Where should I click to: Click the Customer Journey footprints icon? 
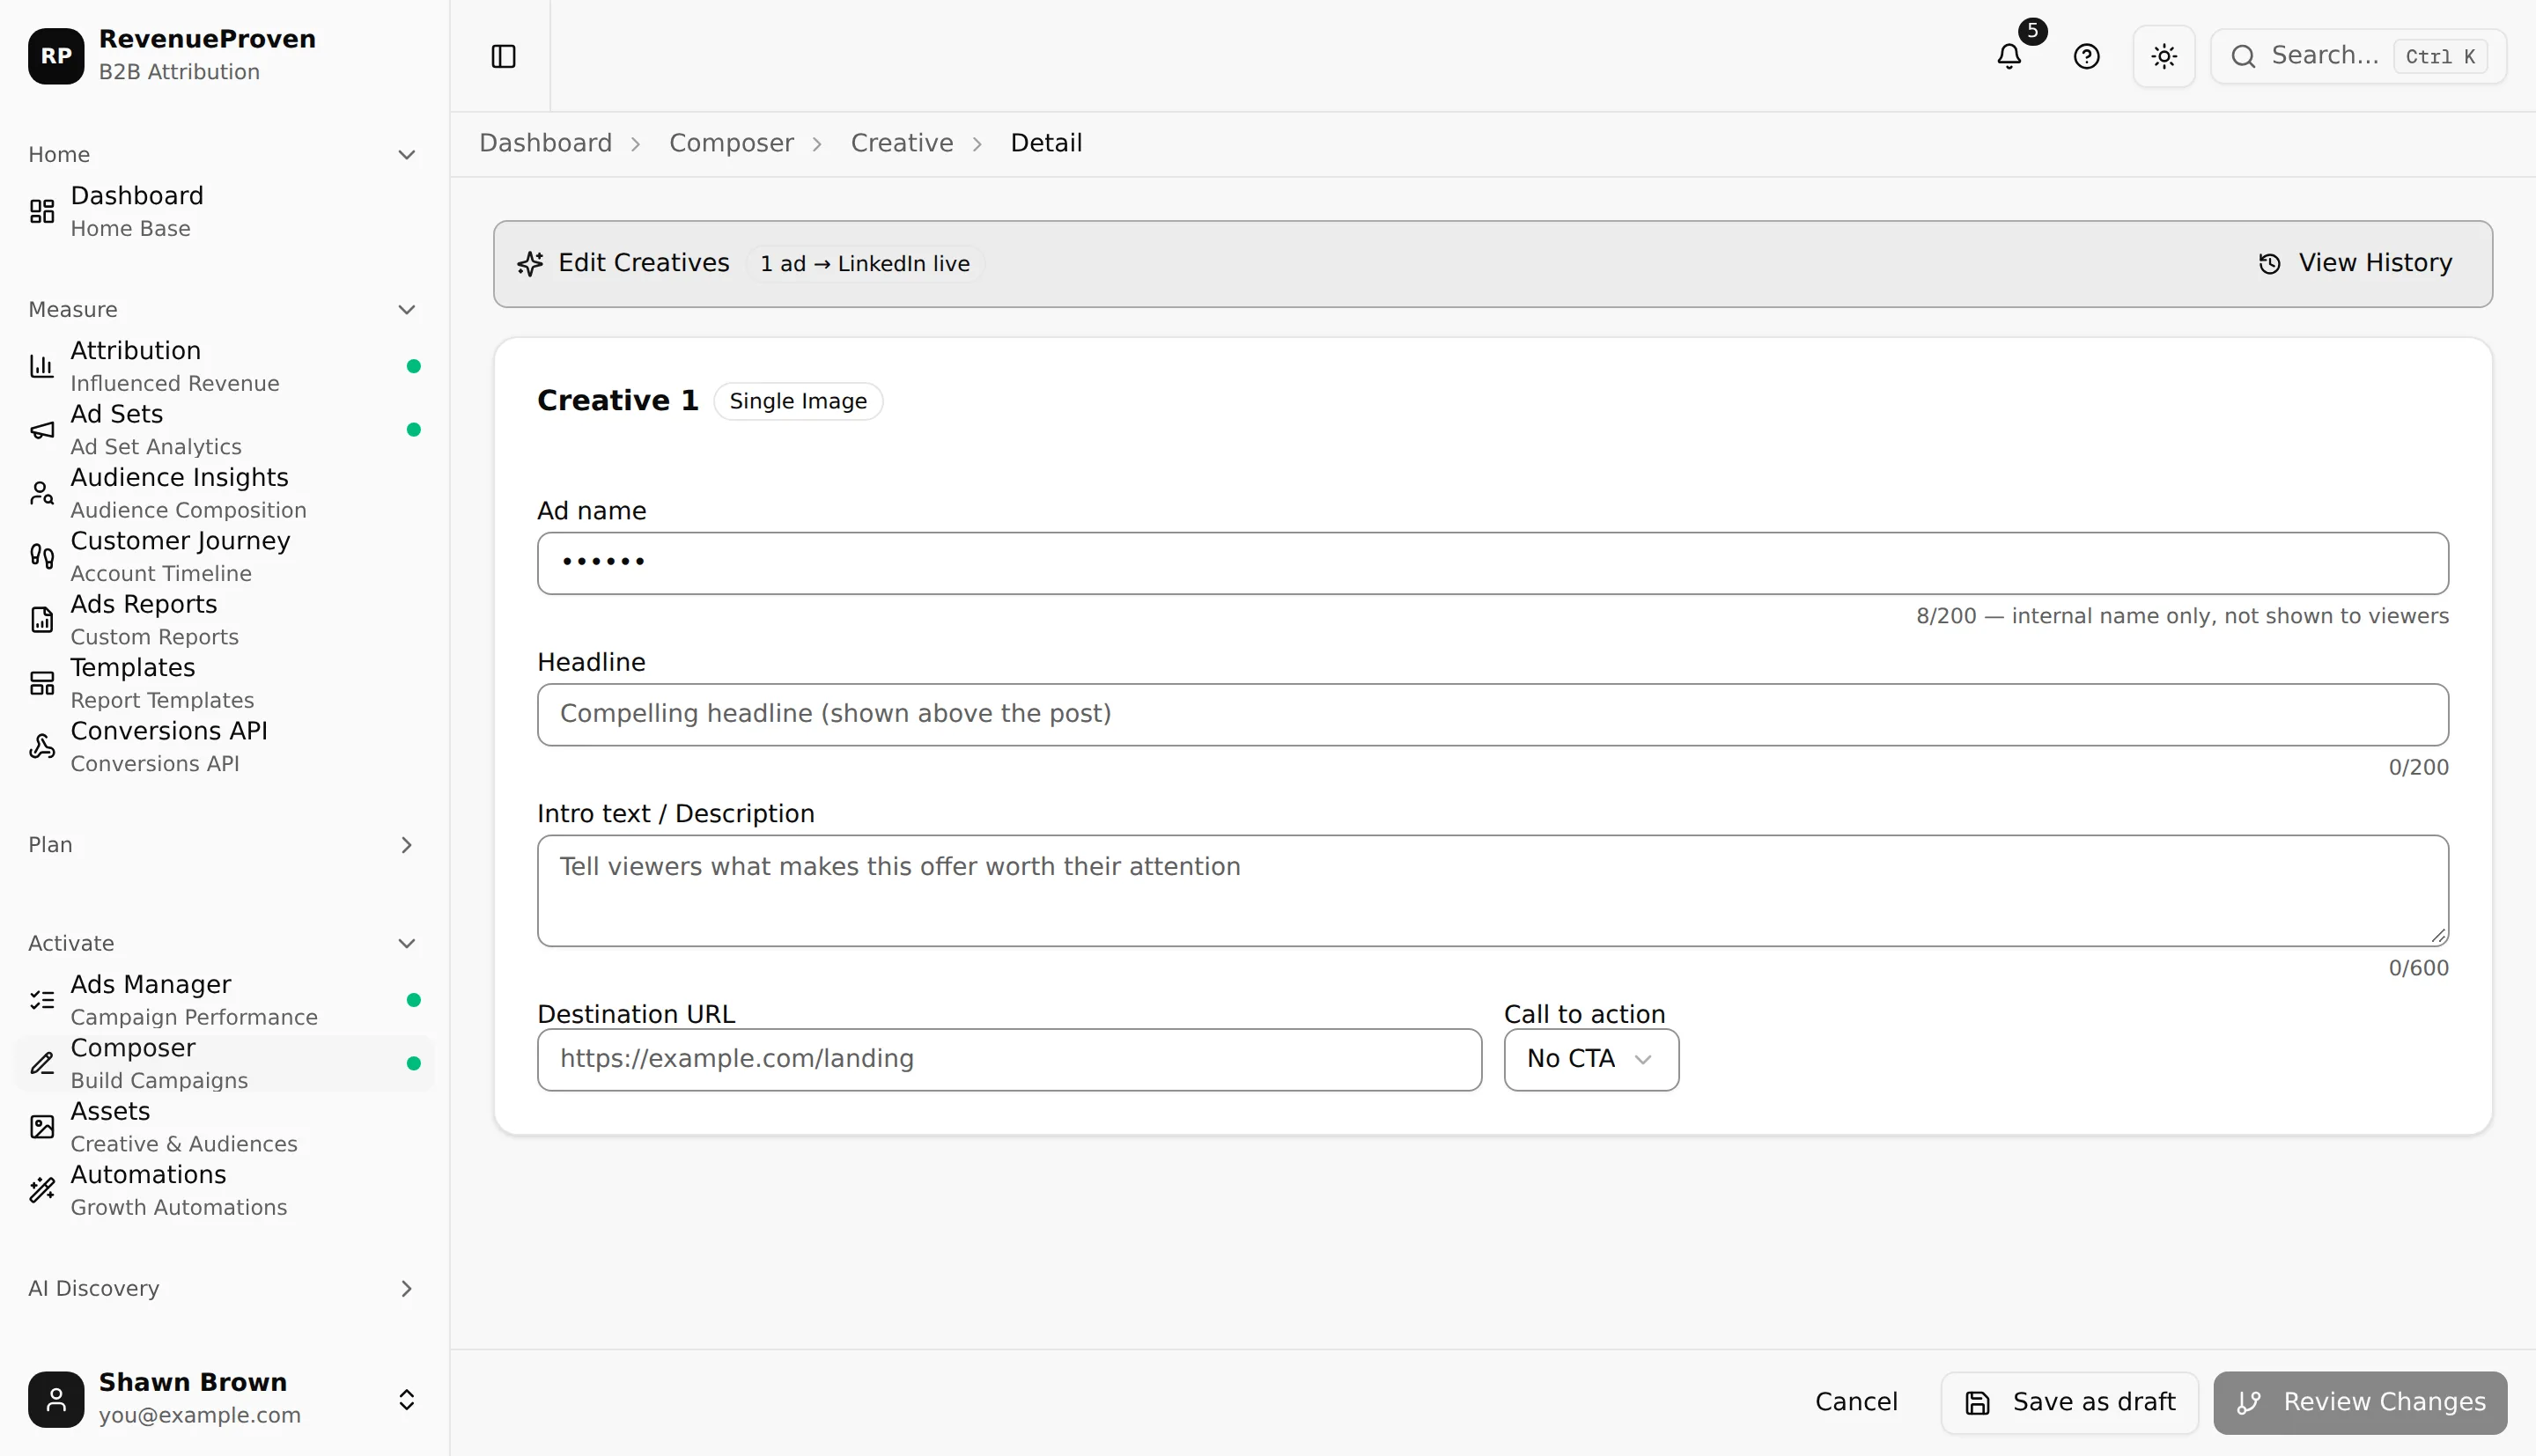click(42, 556)
